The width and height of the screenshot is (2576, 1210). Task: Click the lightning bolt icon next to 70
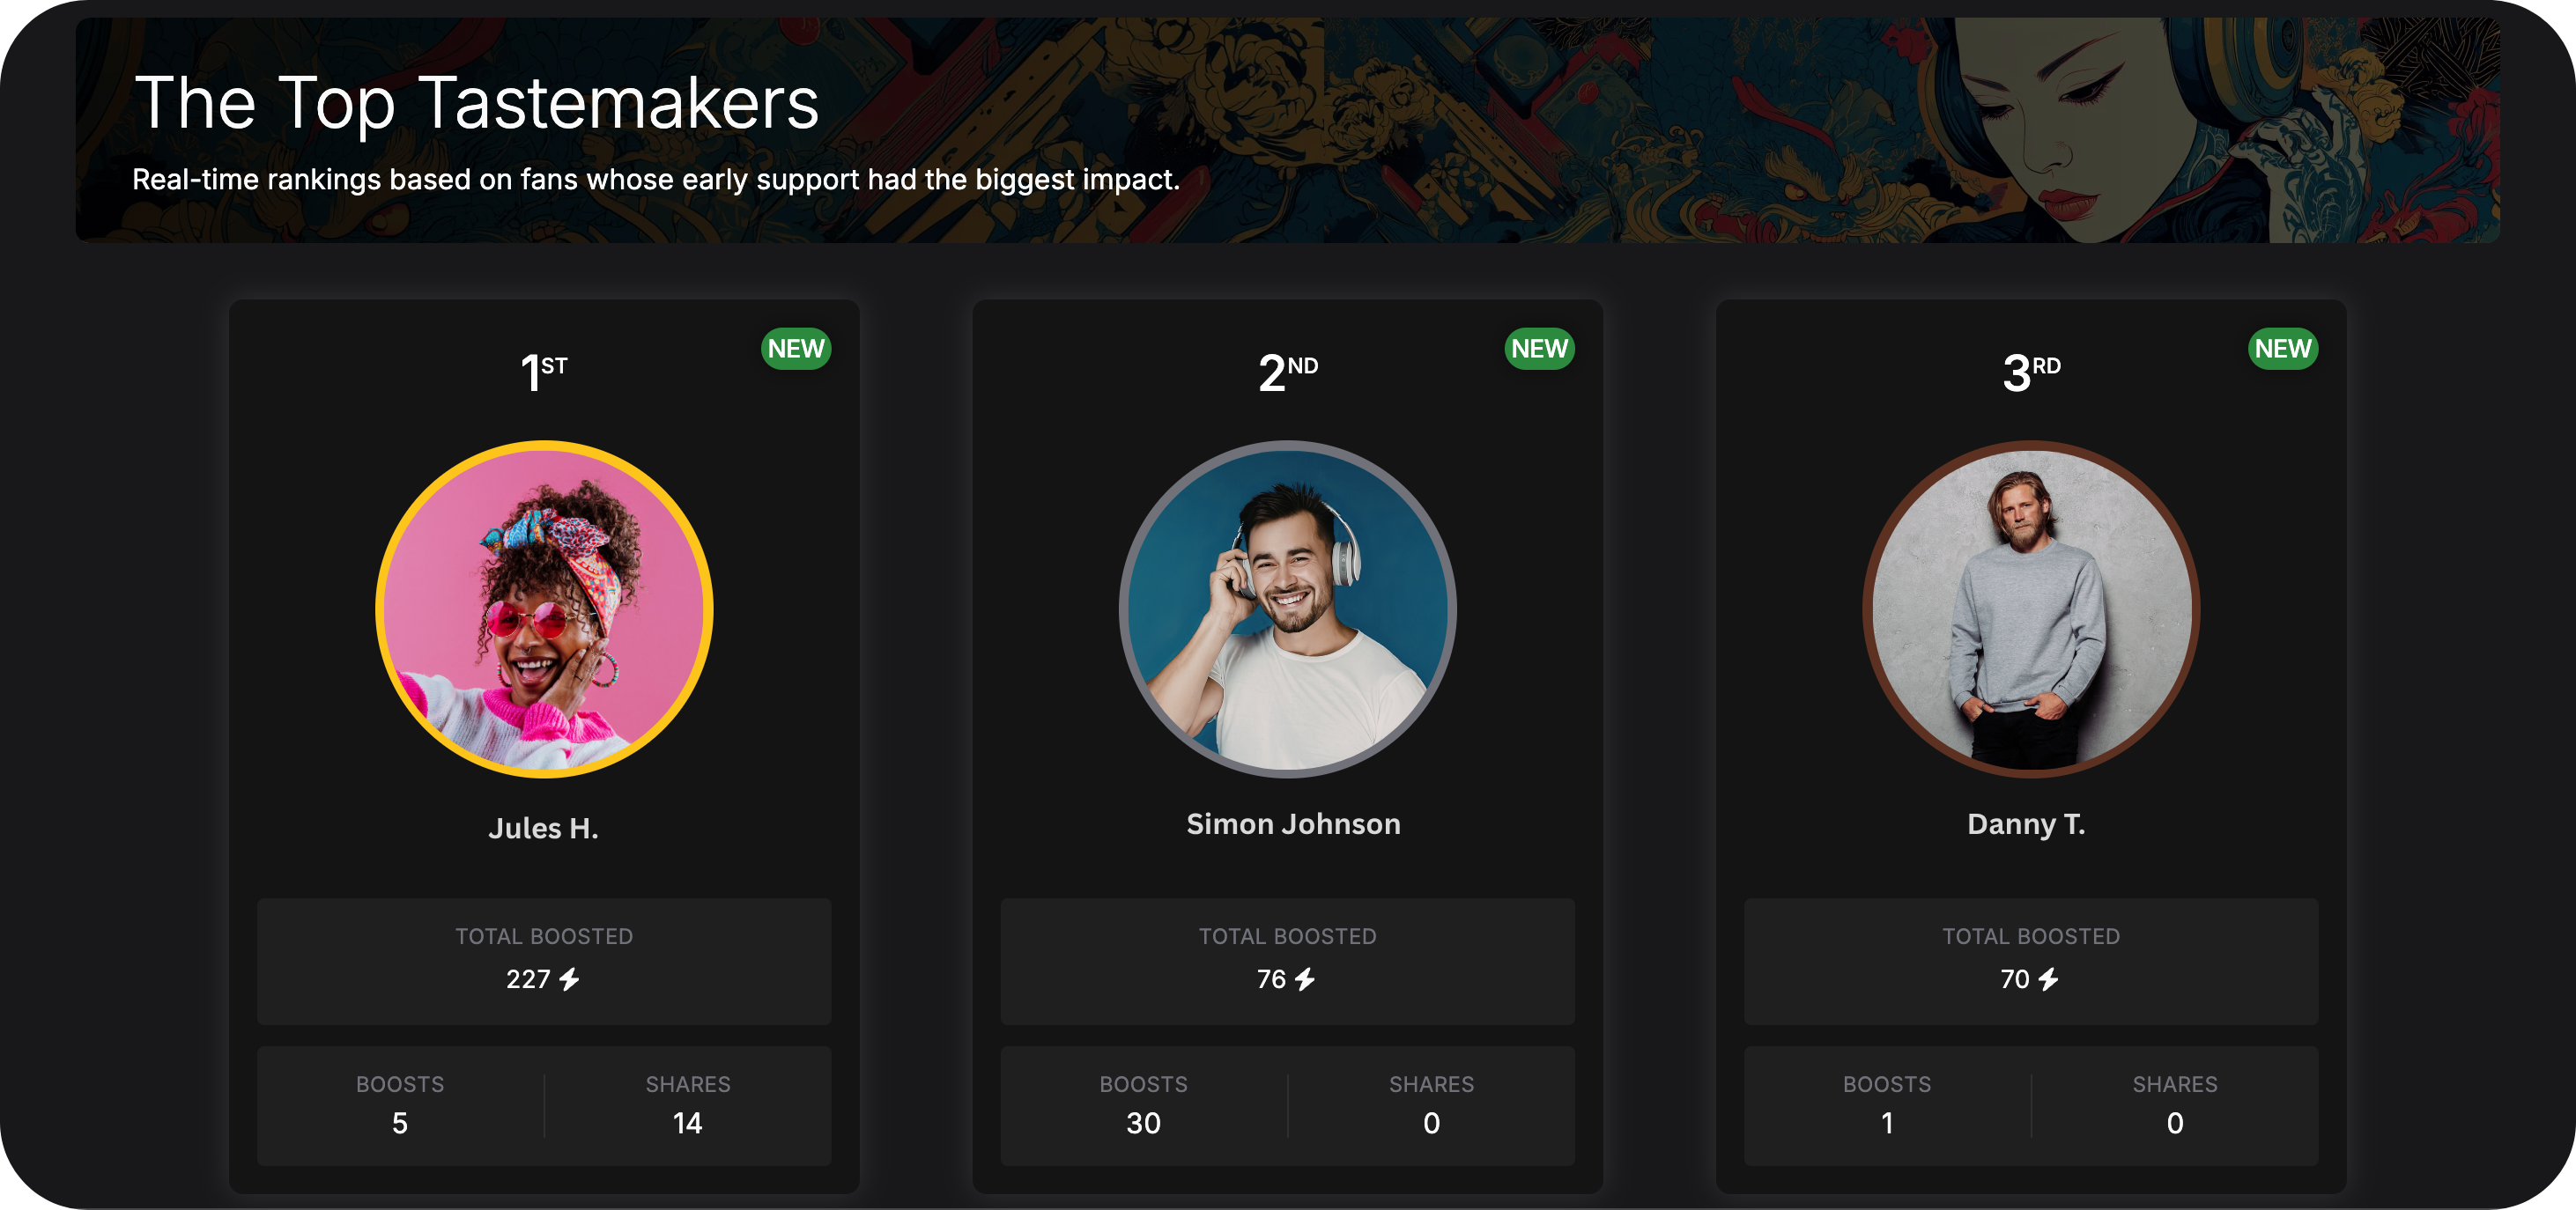pyautogui.click(x=2049, y=979)
